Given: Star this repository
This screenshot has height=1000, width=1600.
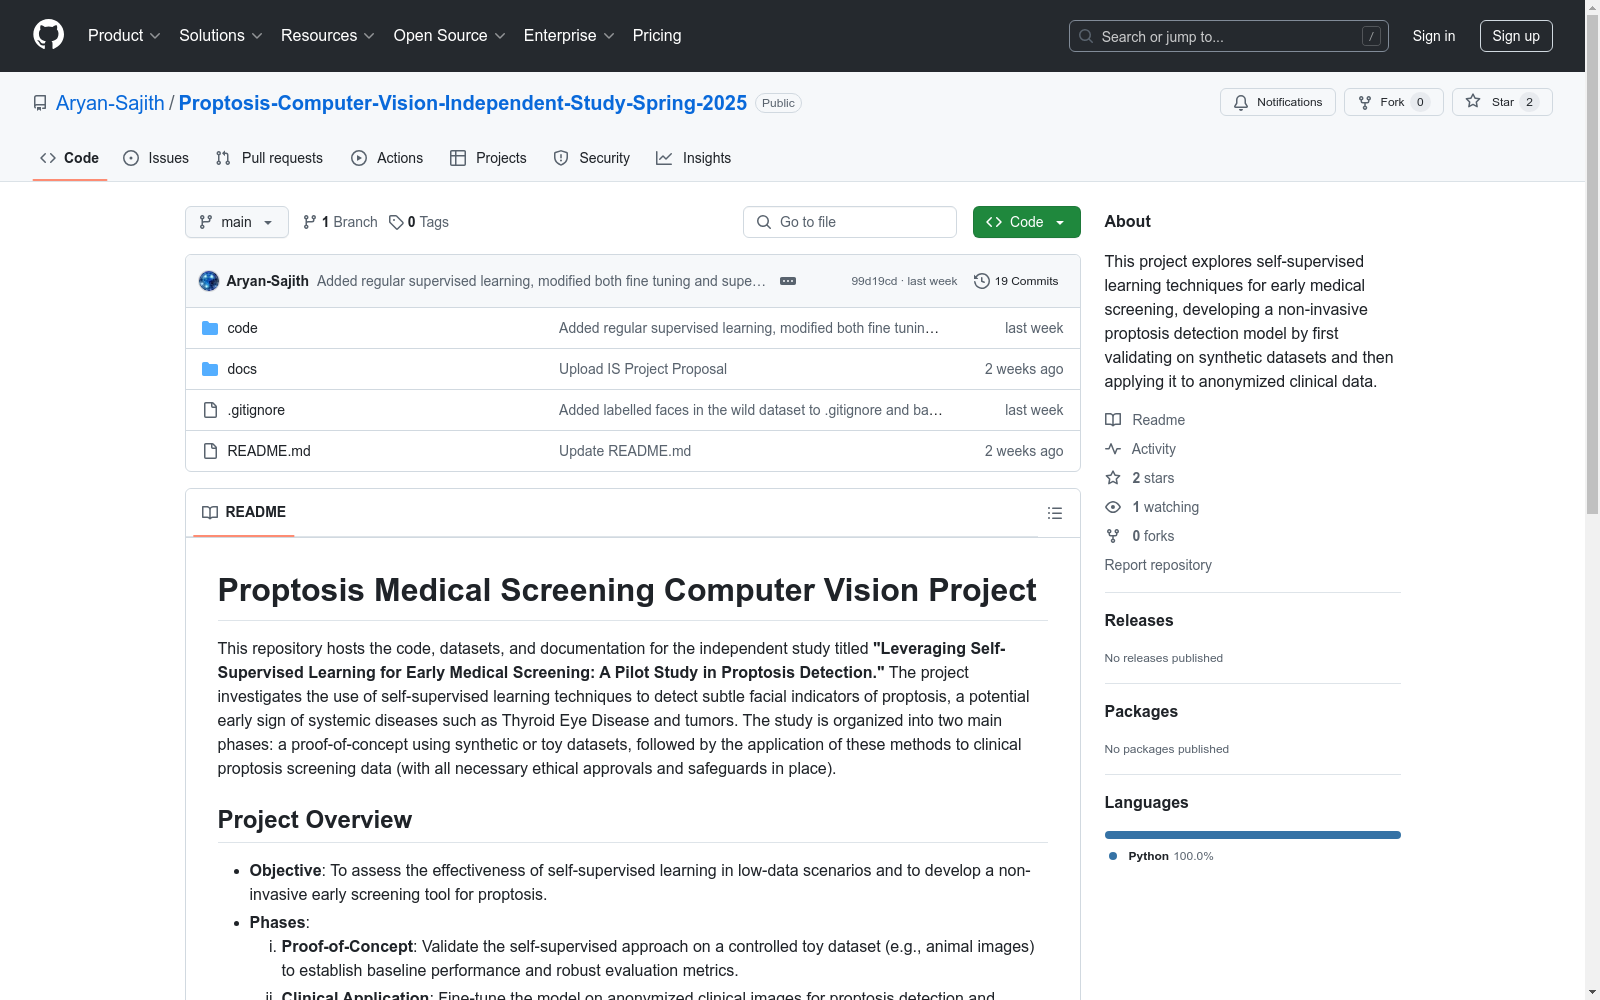Looking at the screenshot, I should pyautogui.click(x=1502, y=102).
